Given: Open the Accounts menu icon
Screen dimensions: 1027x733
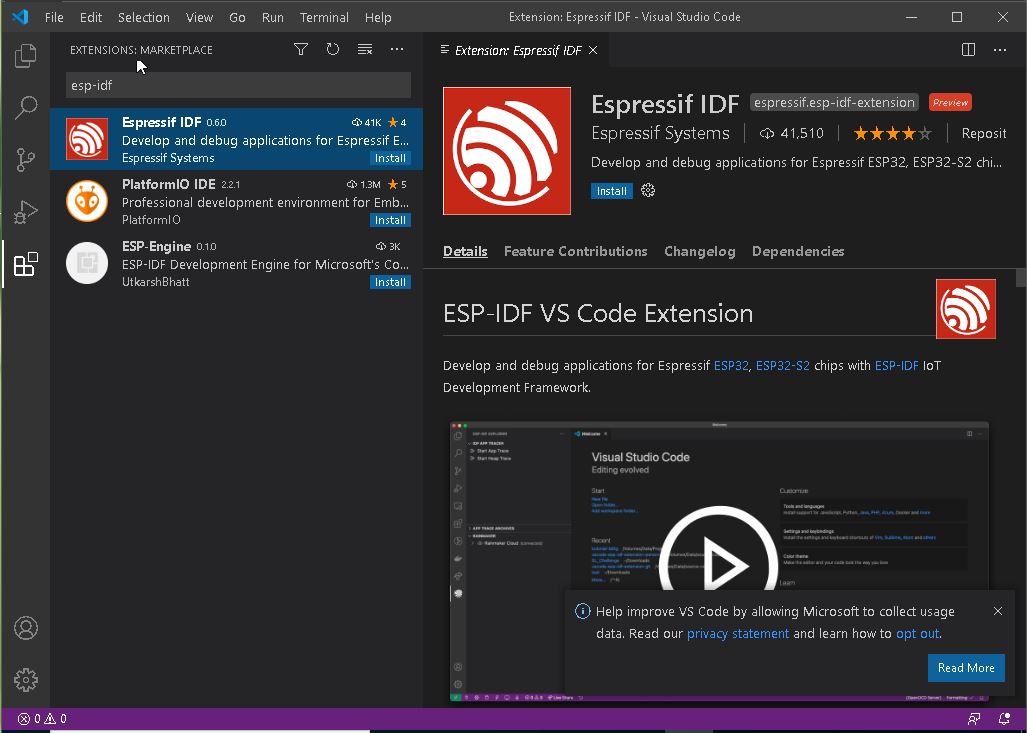Looking at the screenshot, I should [x=26, y=628].
